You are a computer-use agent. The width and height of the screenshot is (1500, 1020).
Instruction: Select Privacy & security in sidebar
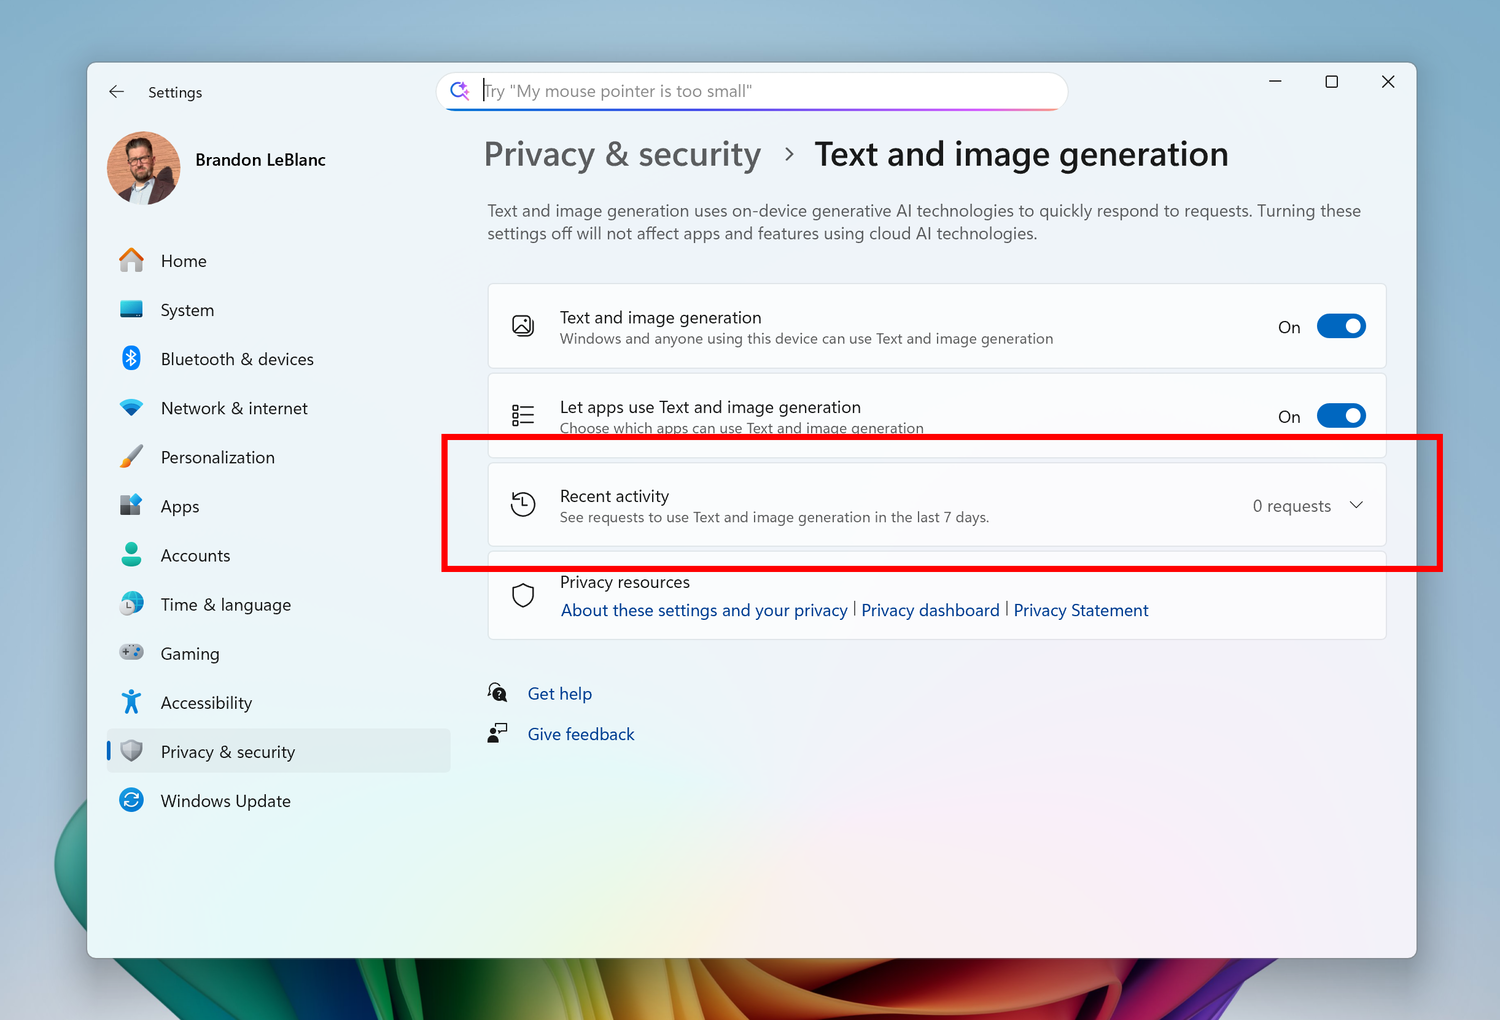pos(227,751)
